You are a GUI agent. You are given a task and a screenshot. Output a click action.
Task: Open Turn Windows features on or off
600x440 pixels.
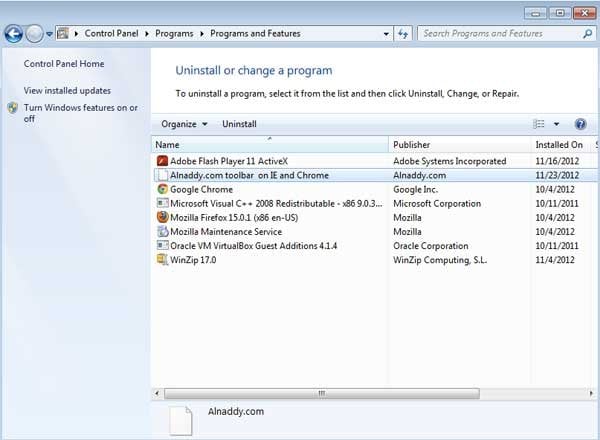coord(81,113)
